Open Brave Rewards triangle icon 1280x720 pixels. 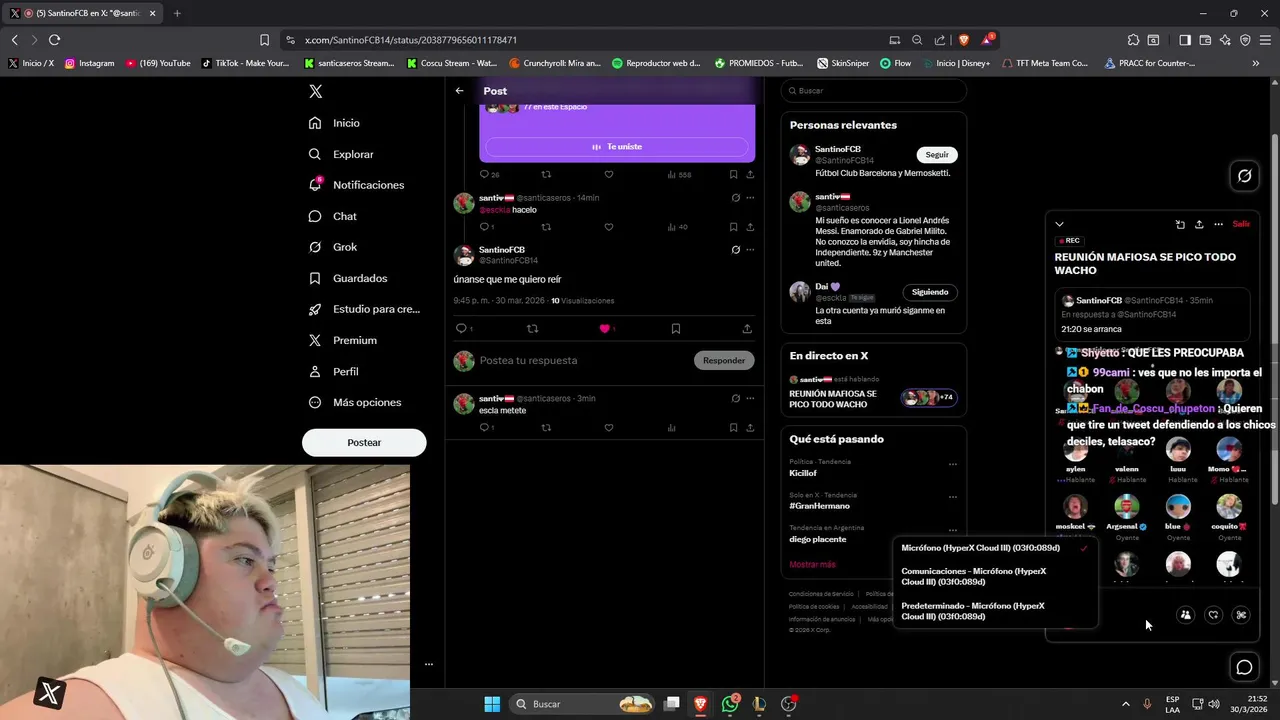tap(986, 40)
